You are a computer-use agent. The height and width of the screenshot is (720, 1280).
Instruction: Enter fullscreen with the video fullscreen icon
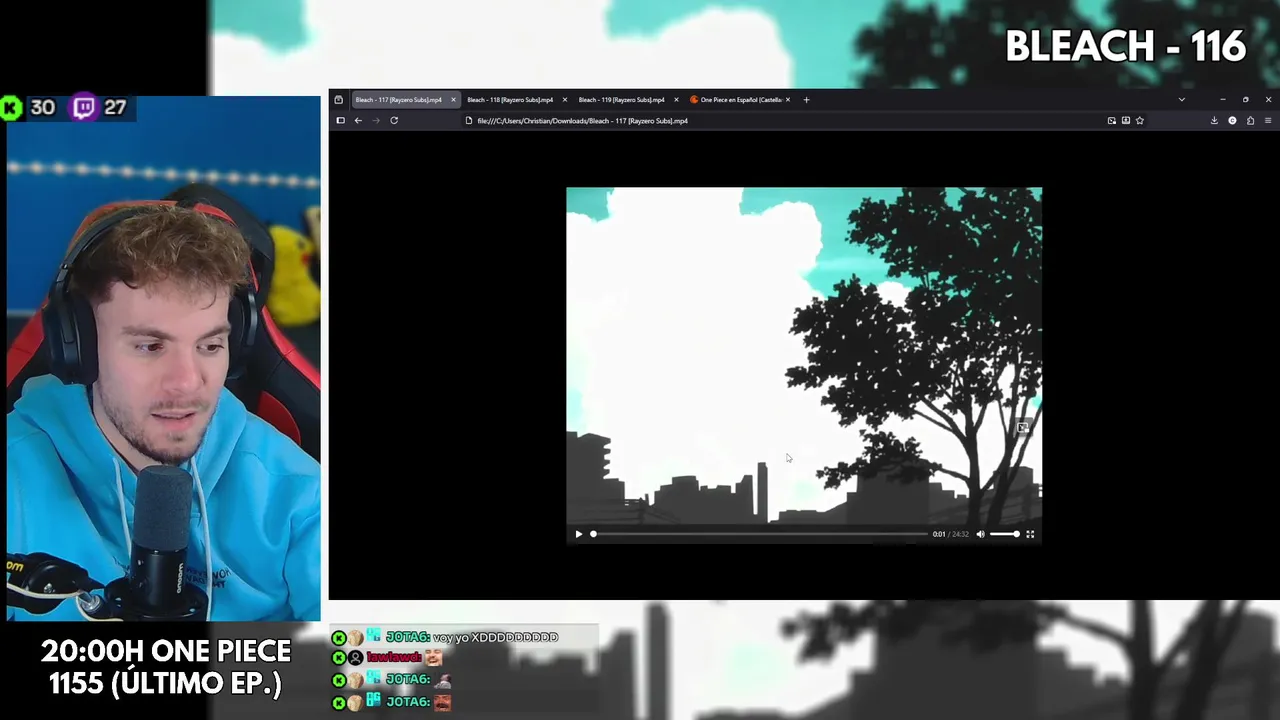point(1030,534)
